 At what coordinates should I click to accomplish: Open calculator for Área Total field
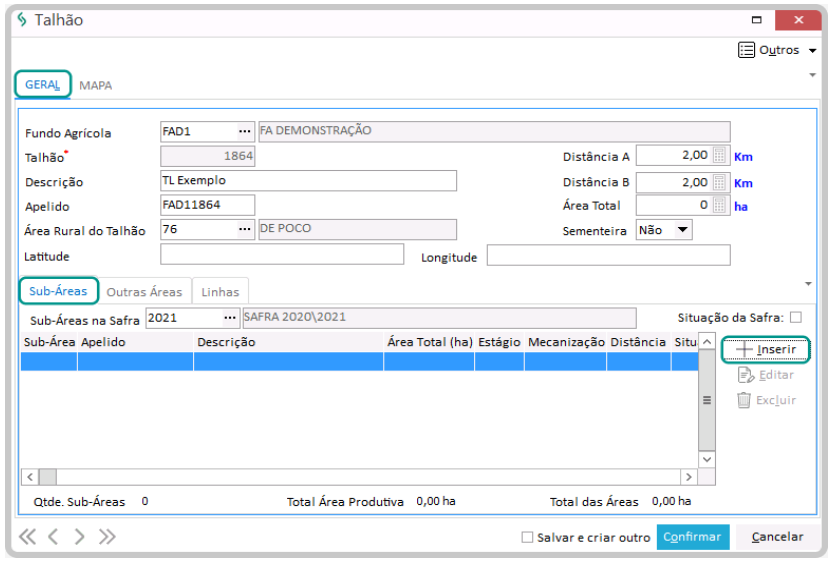(719, 205)
